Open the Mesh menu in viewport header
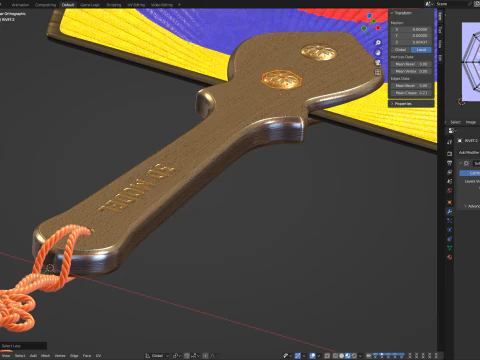Image resolution: width=480 pixels, height=360 pixels. [45, 356]
